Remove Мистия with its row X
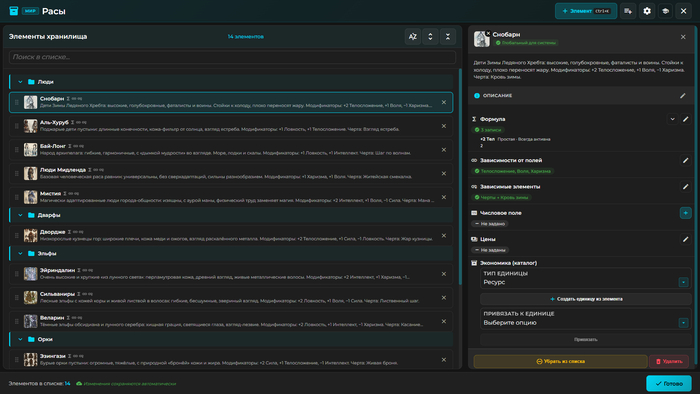Image resolution: width=700 pixels, height=394 pixels. pos(444,197)
